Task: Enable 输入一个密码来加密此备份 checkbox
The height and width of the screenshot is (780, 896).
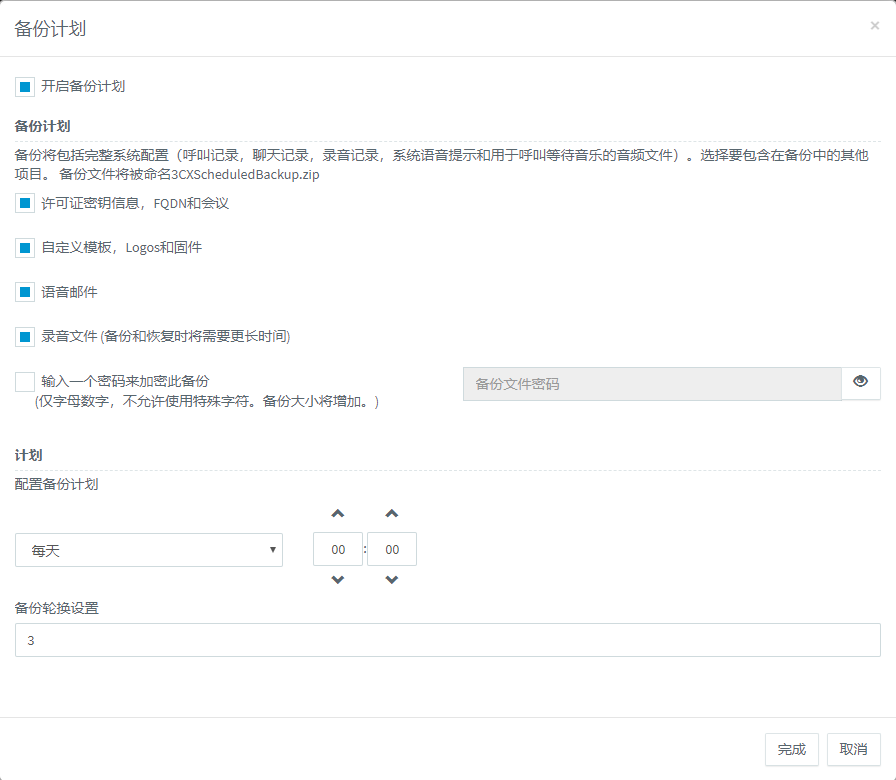Action: coord(25,381)
